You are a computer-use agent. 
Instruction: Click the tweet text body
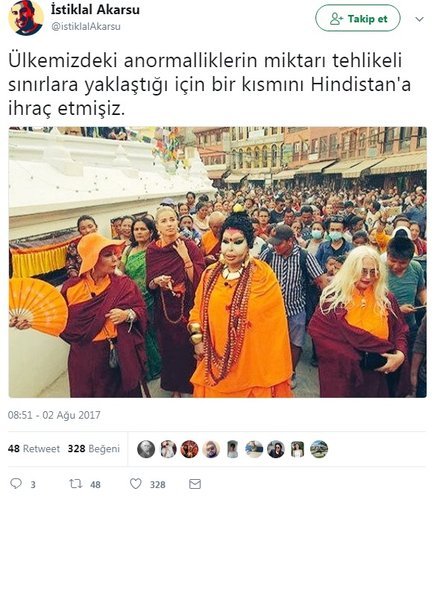click(209, 85)
